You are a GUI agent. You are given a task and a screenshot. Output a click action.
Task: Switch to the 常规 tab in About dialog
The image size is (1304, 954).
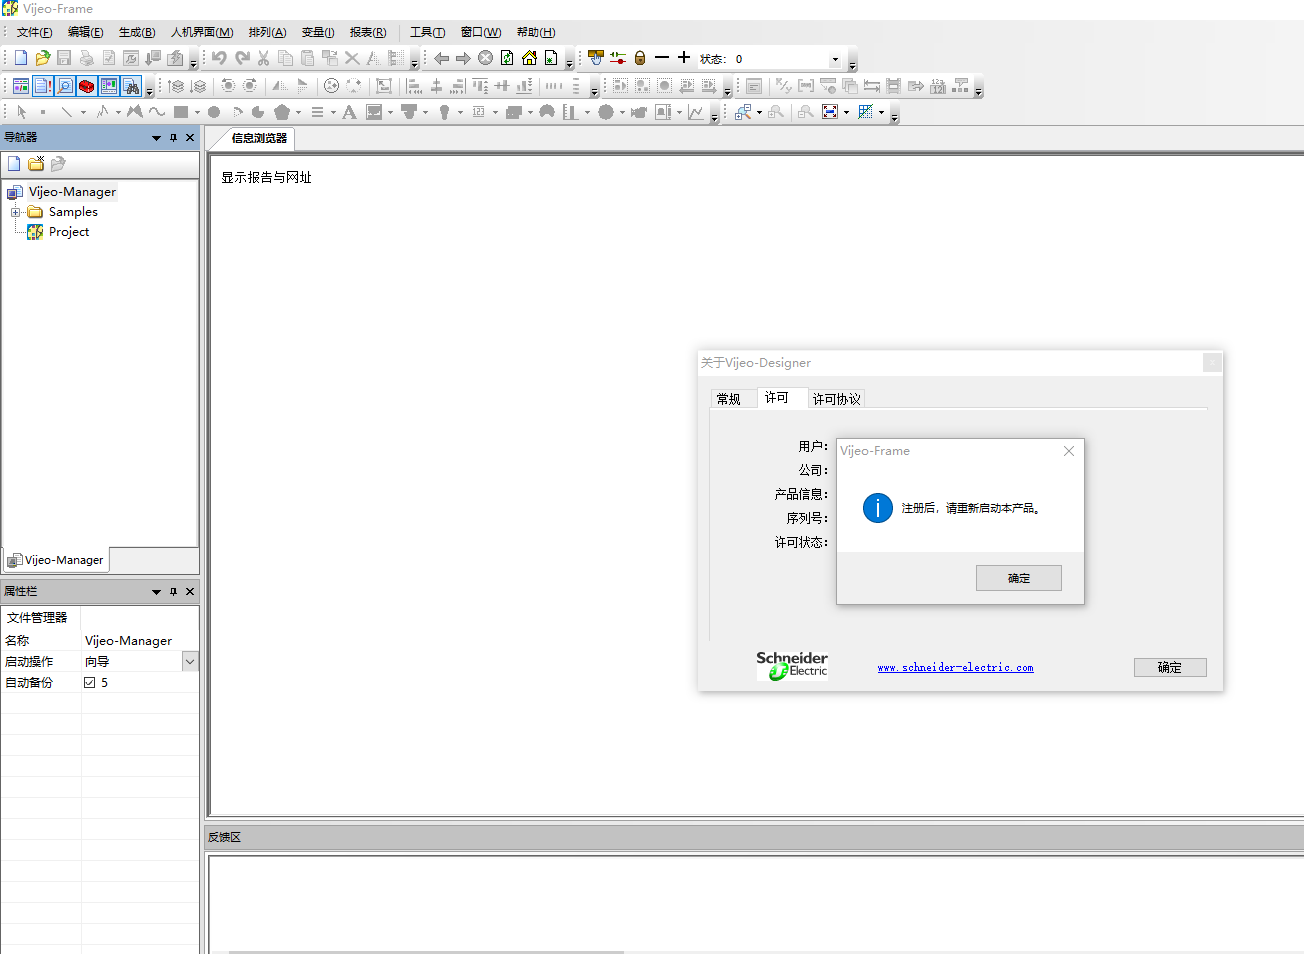[x=729, y=399]
